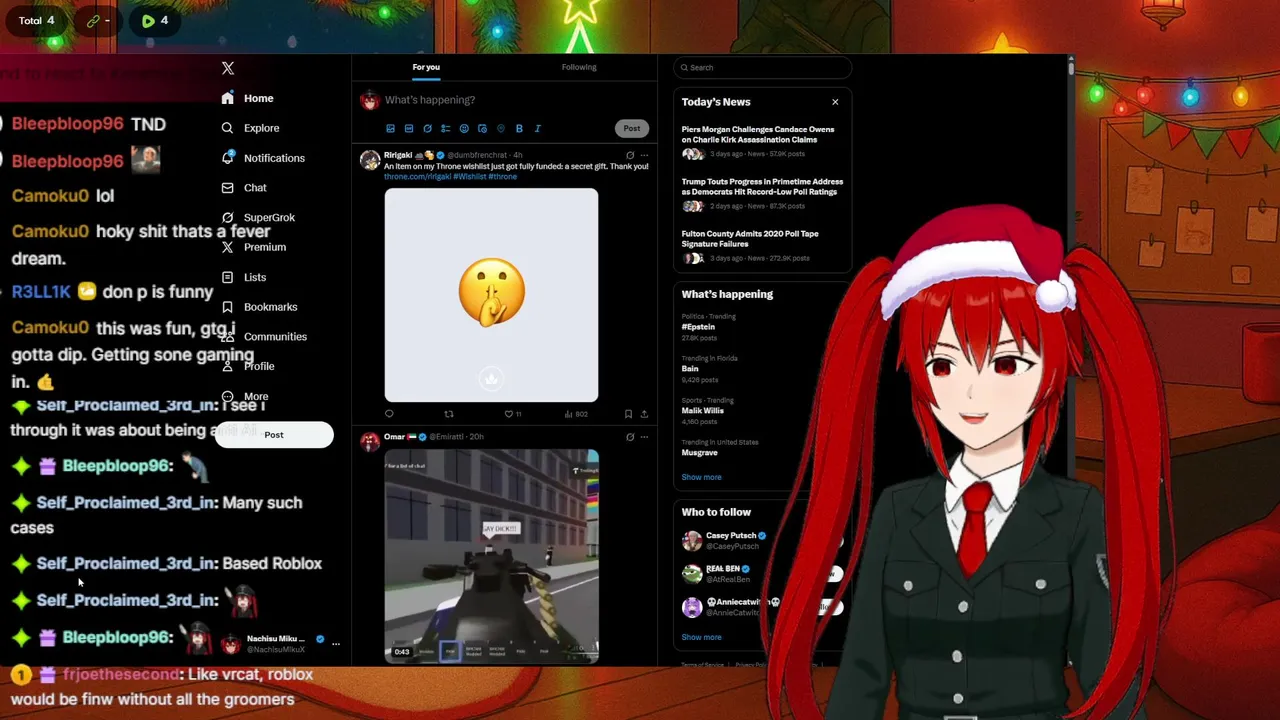Like Ririgaki's post
The width and height of the screenshot is (1280, 720).
pyautogui.click(x=508, y=414)
